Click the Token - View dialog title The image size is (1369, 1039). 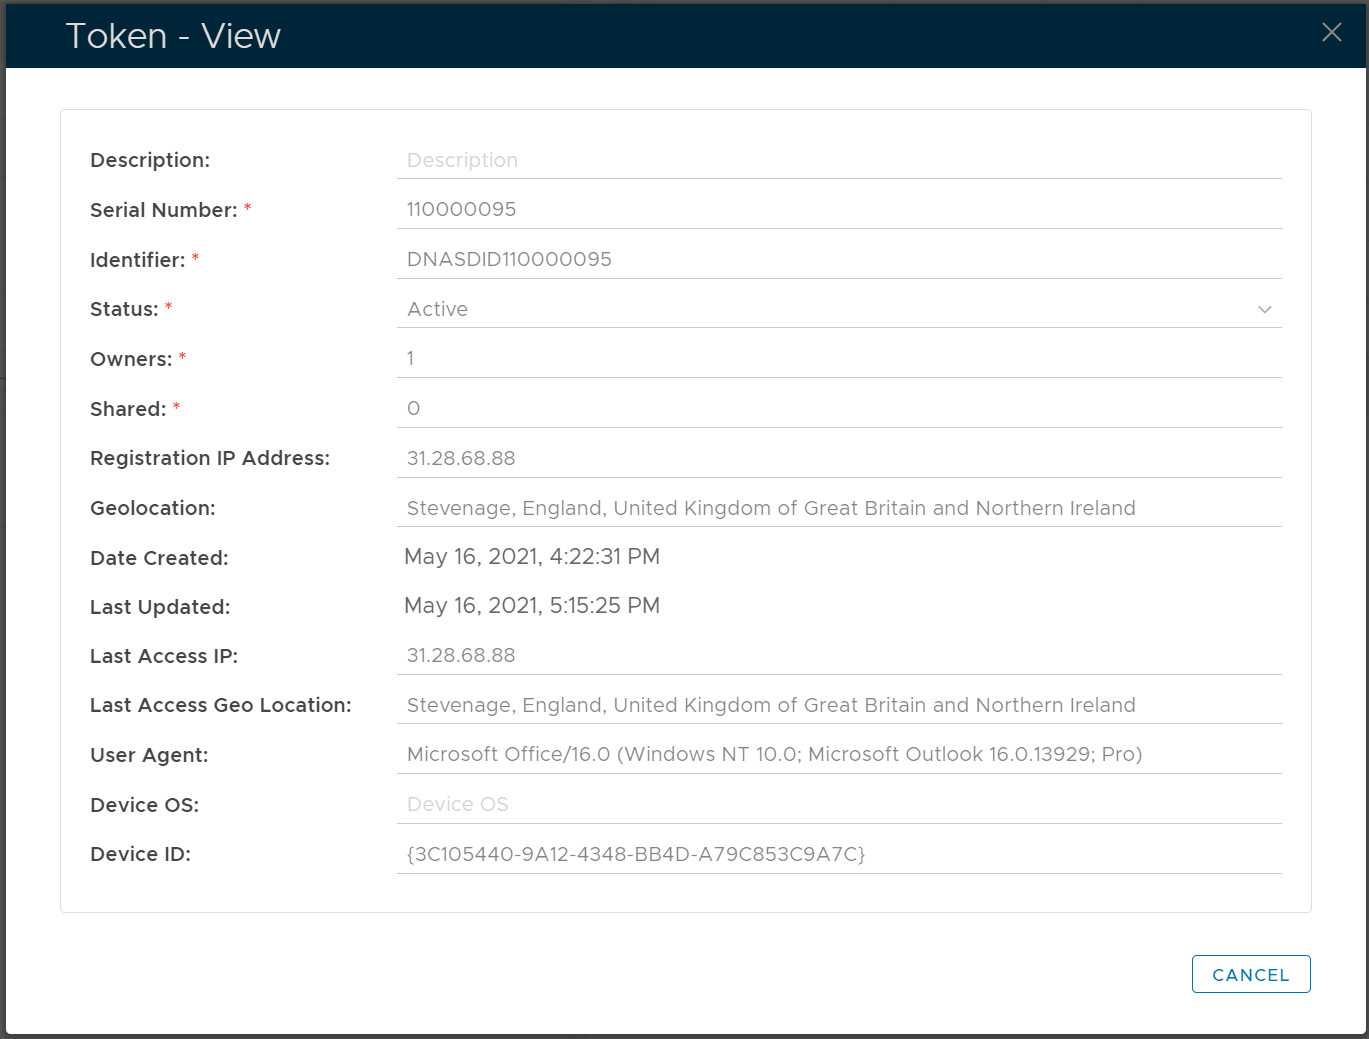pyautogui.click(x=173, y=36)
